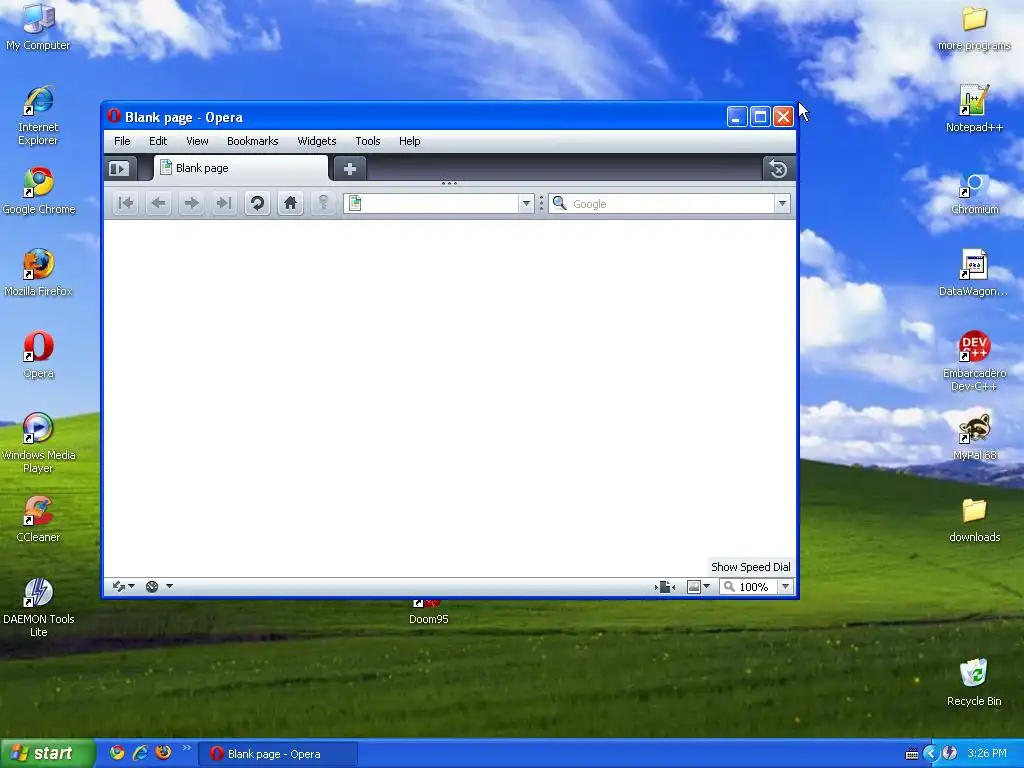The image size is (1024, 768).
Task: Select the more programs folder
Action: point(974,28)
